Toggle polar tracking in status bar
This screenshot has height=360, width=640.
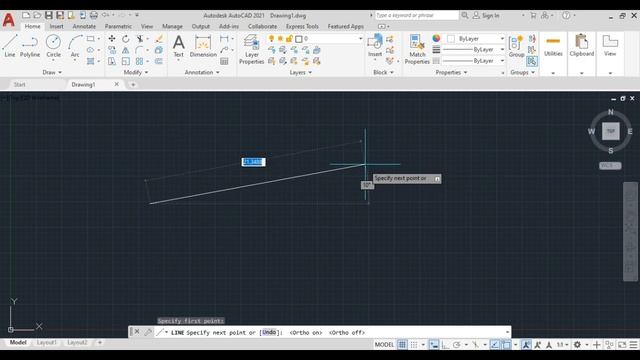click(x=457, y=345)
